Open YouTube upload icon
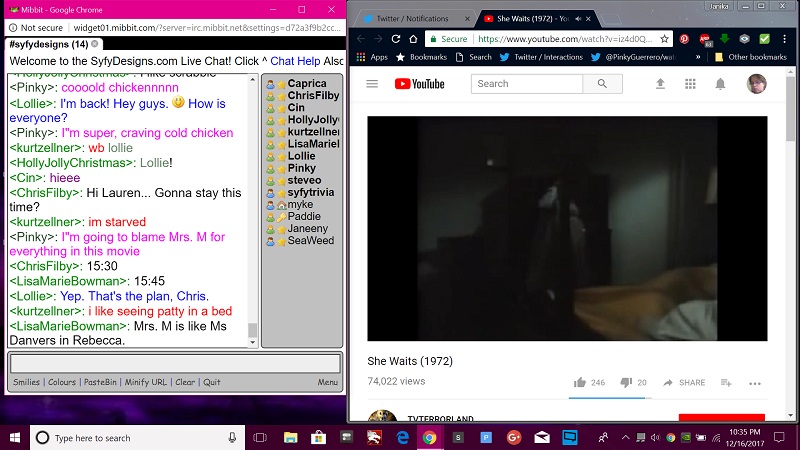The width and height of the screenshot is (800, 450). pyautogui.click(x=660, y=84)
